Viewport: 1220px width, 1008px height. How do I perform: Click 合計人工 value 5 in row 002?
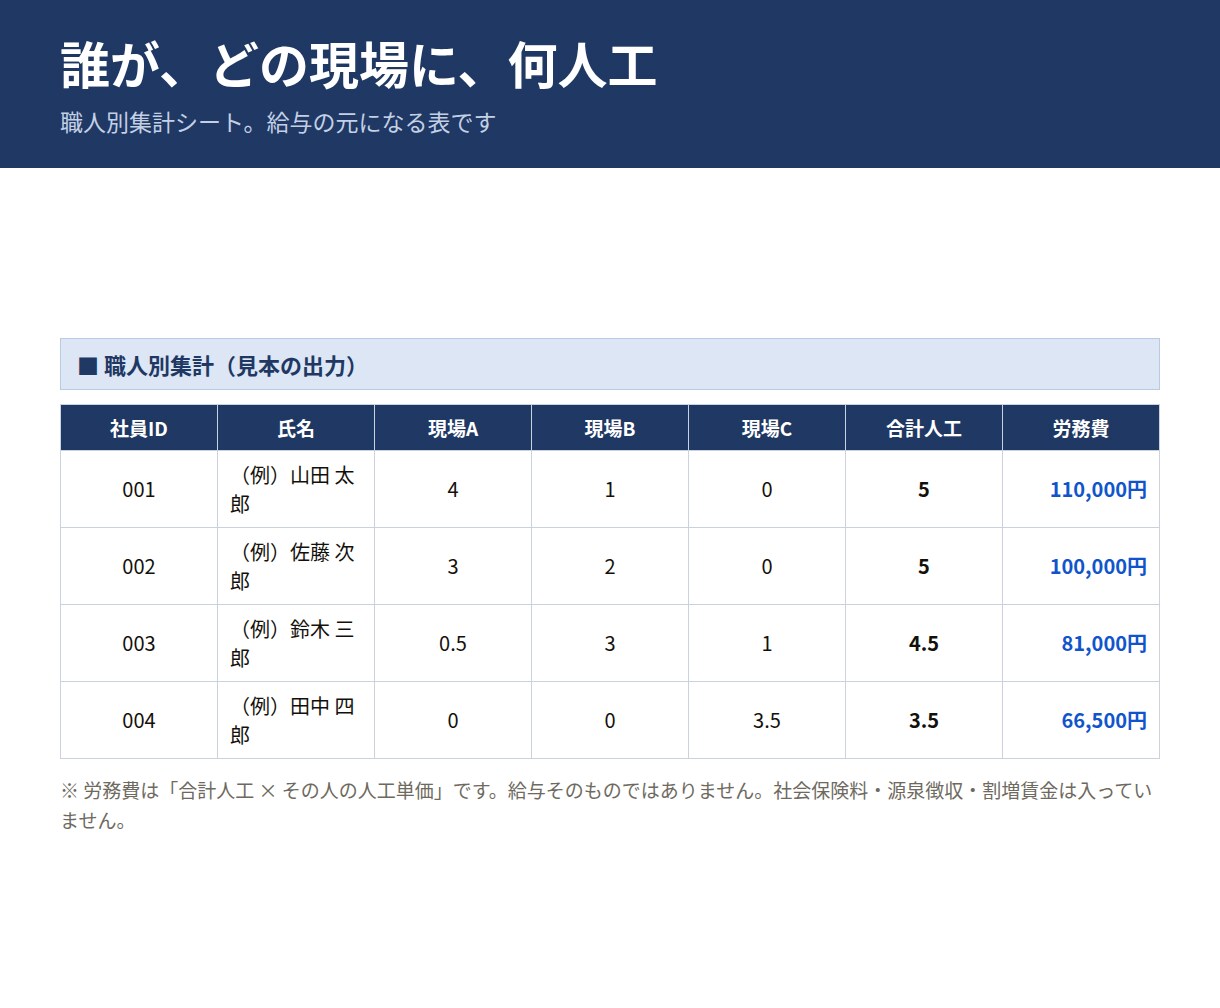click(x=924, y=567)
